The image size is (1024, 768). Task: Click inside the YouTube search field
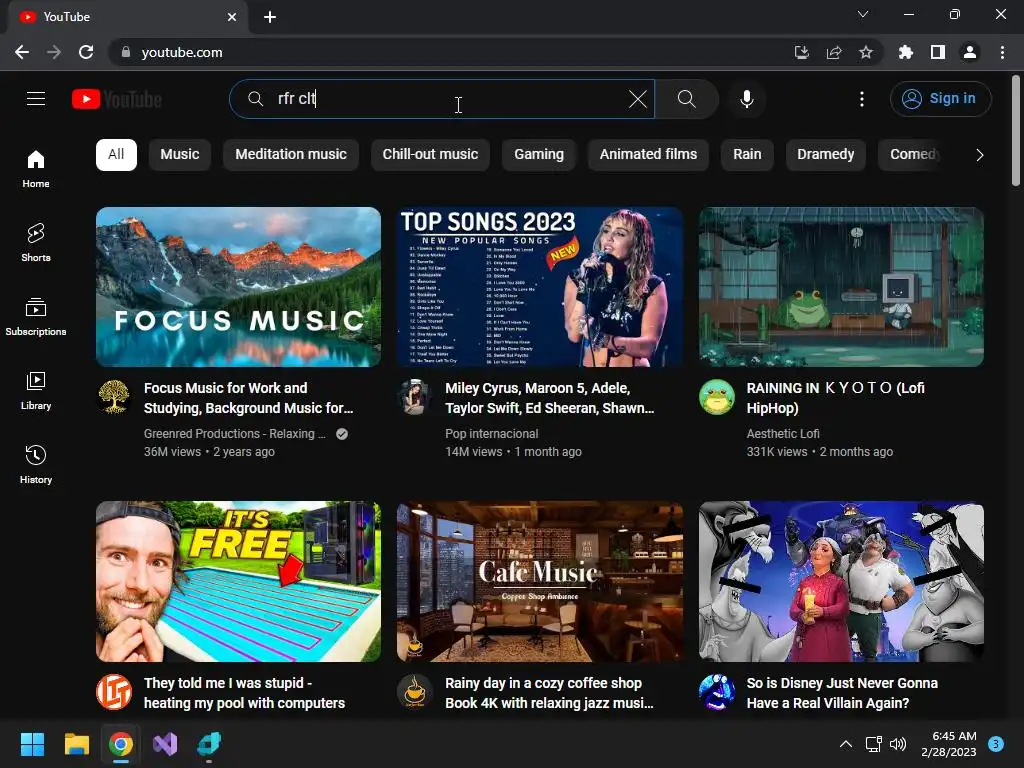click(442, 99)
